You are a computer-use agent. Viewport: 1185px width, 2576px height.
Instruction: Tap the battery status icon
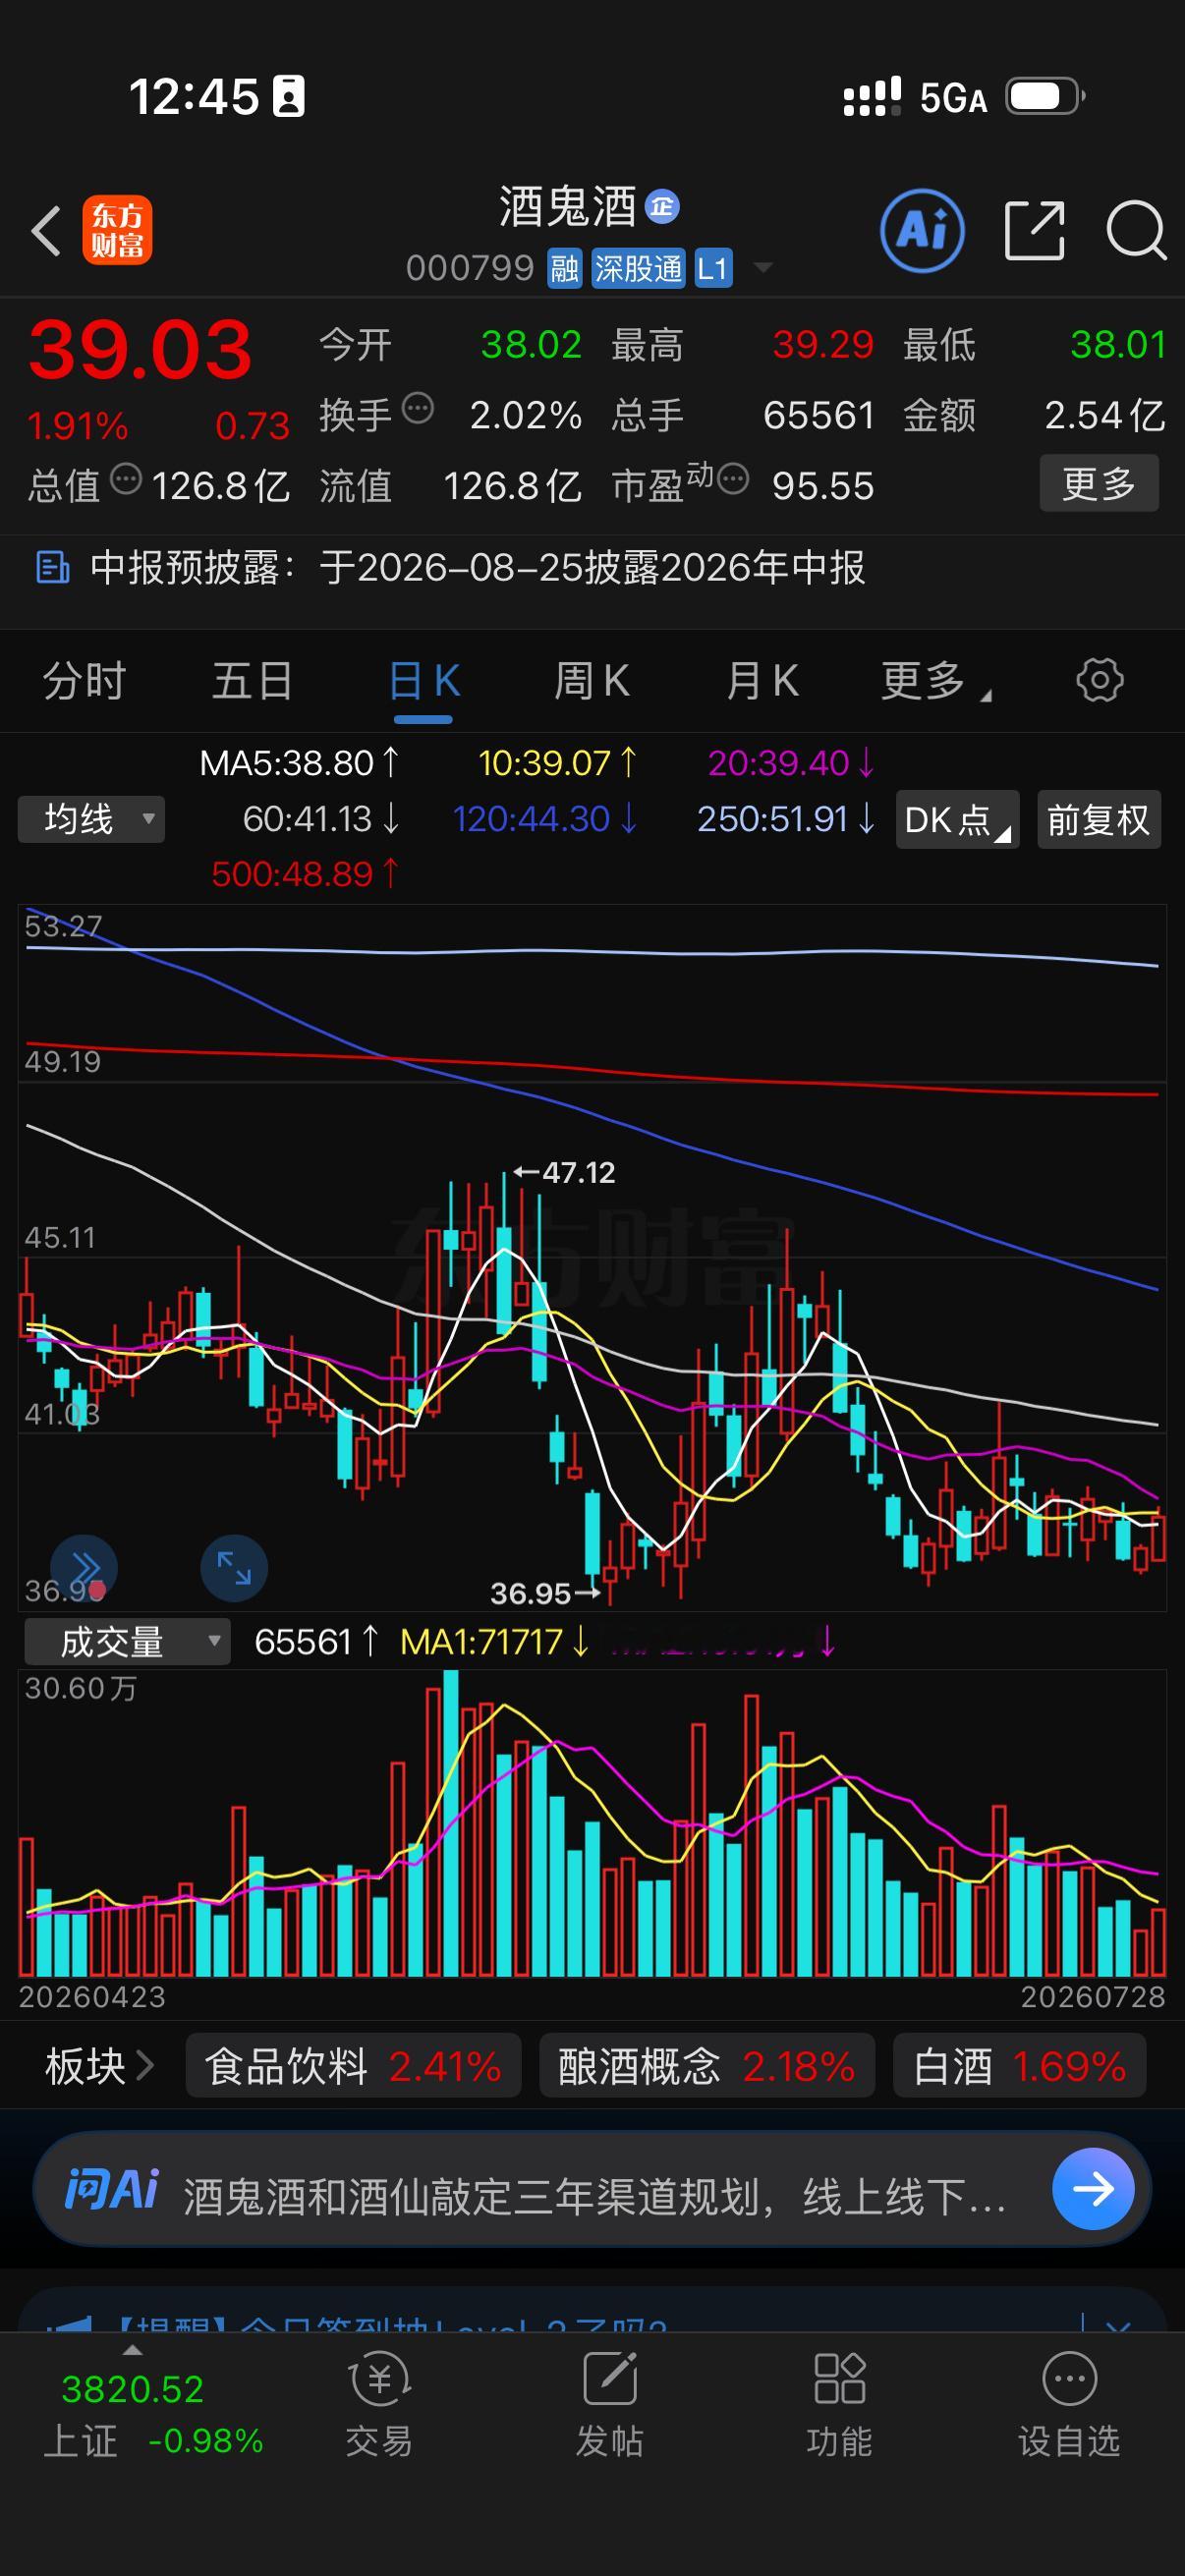(1045, 96)
